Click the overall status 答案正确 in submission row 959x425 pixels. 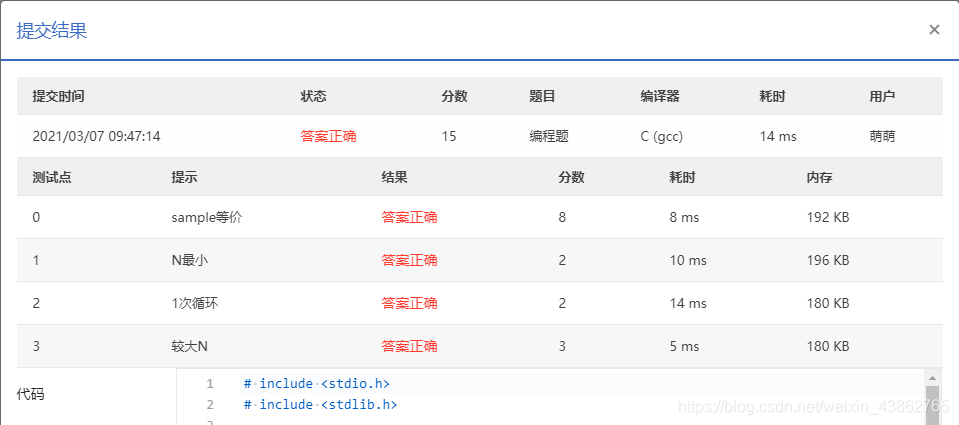click(x=328, y=136)
